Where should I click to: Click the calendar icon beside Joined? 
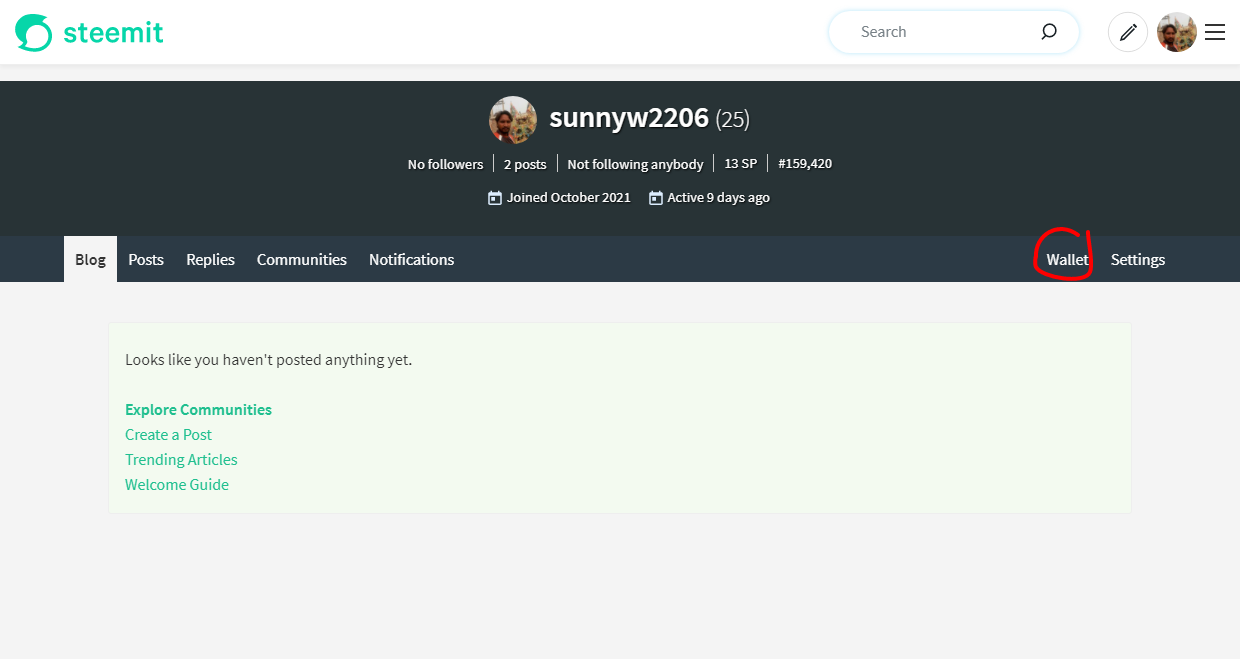pyautogui.click(x=494, y=198)
